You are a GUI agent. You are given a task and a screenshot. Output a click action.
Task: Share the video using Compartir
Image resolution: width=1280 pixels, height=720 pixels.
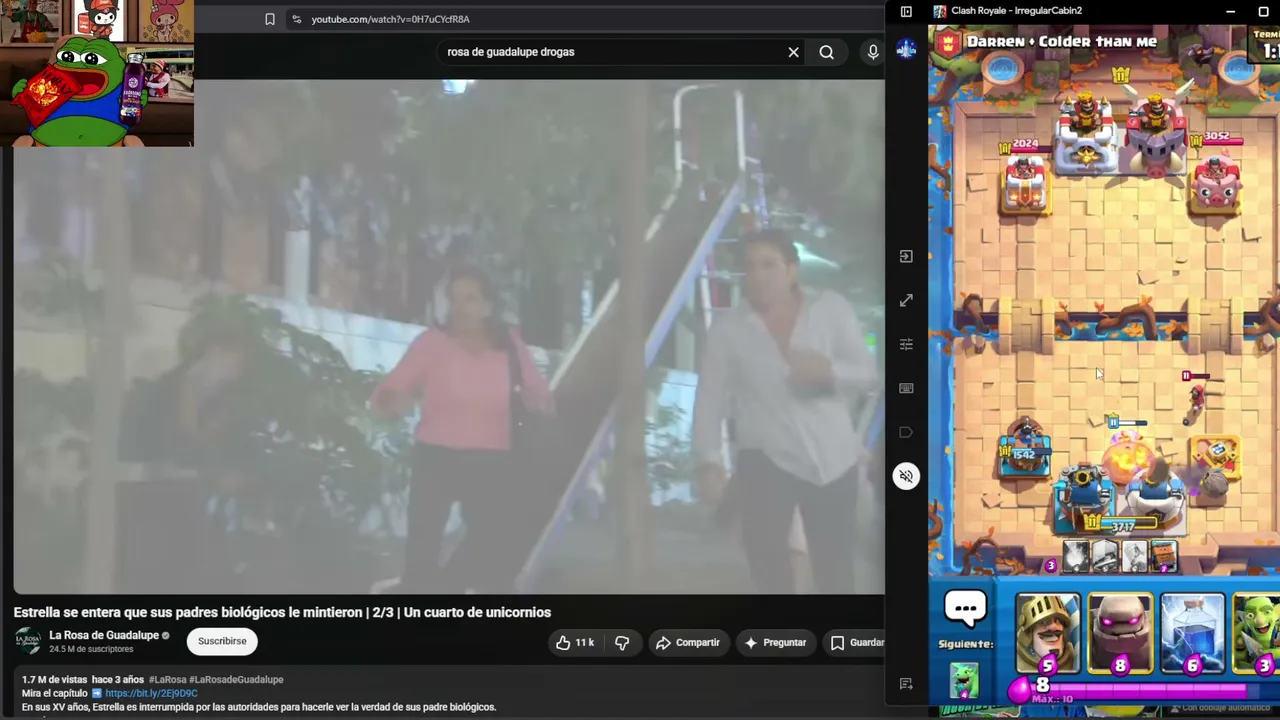pos(687,642)
